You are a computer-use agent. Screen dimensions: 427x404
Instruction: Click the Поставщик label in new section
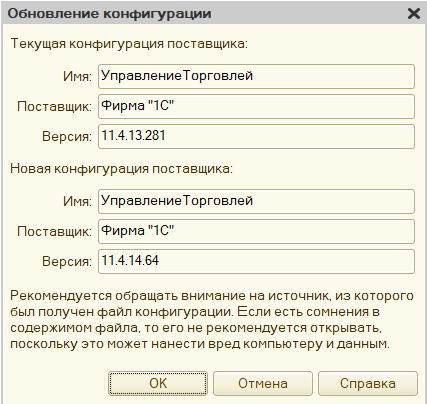click(54, 232)
